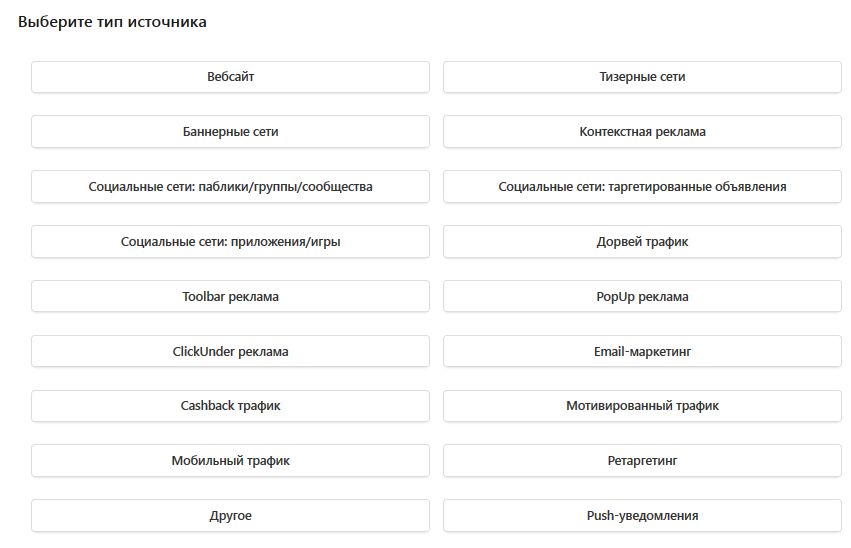Choose Email-маркетинг as source

point(642,352)
